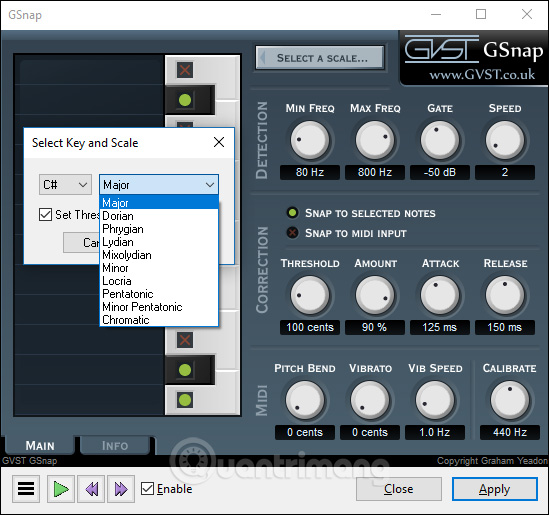549x515 pixels.
Task: Click the 90 % amount value
Action: [x=375, y=327]
